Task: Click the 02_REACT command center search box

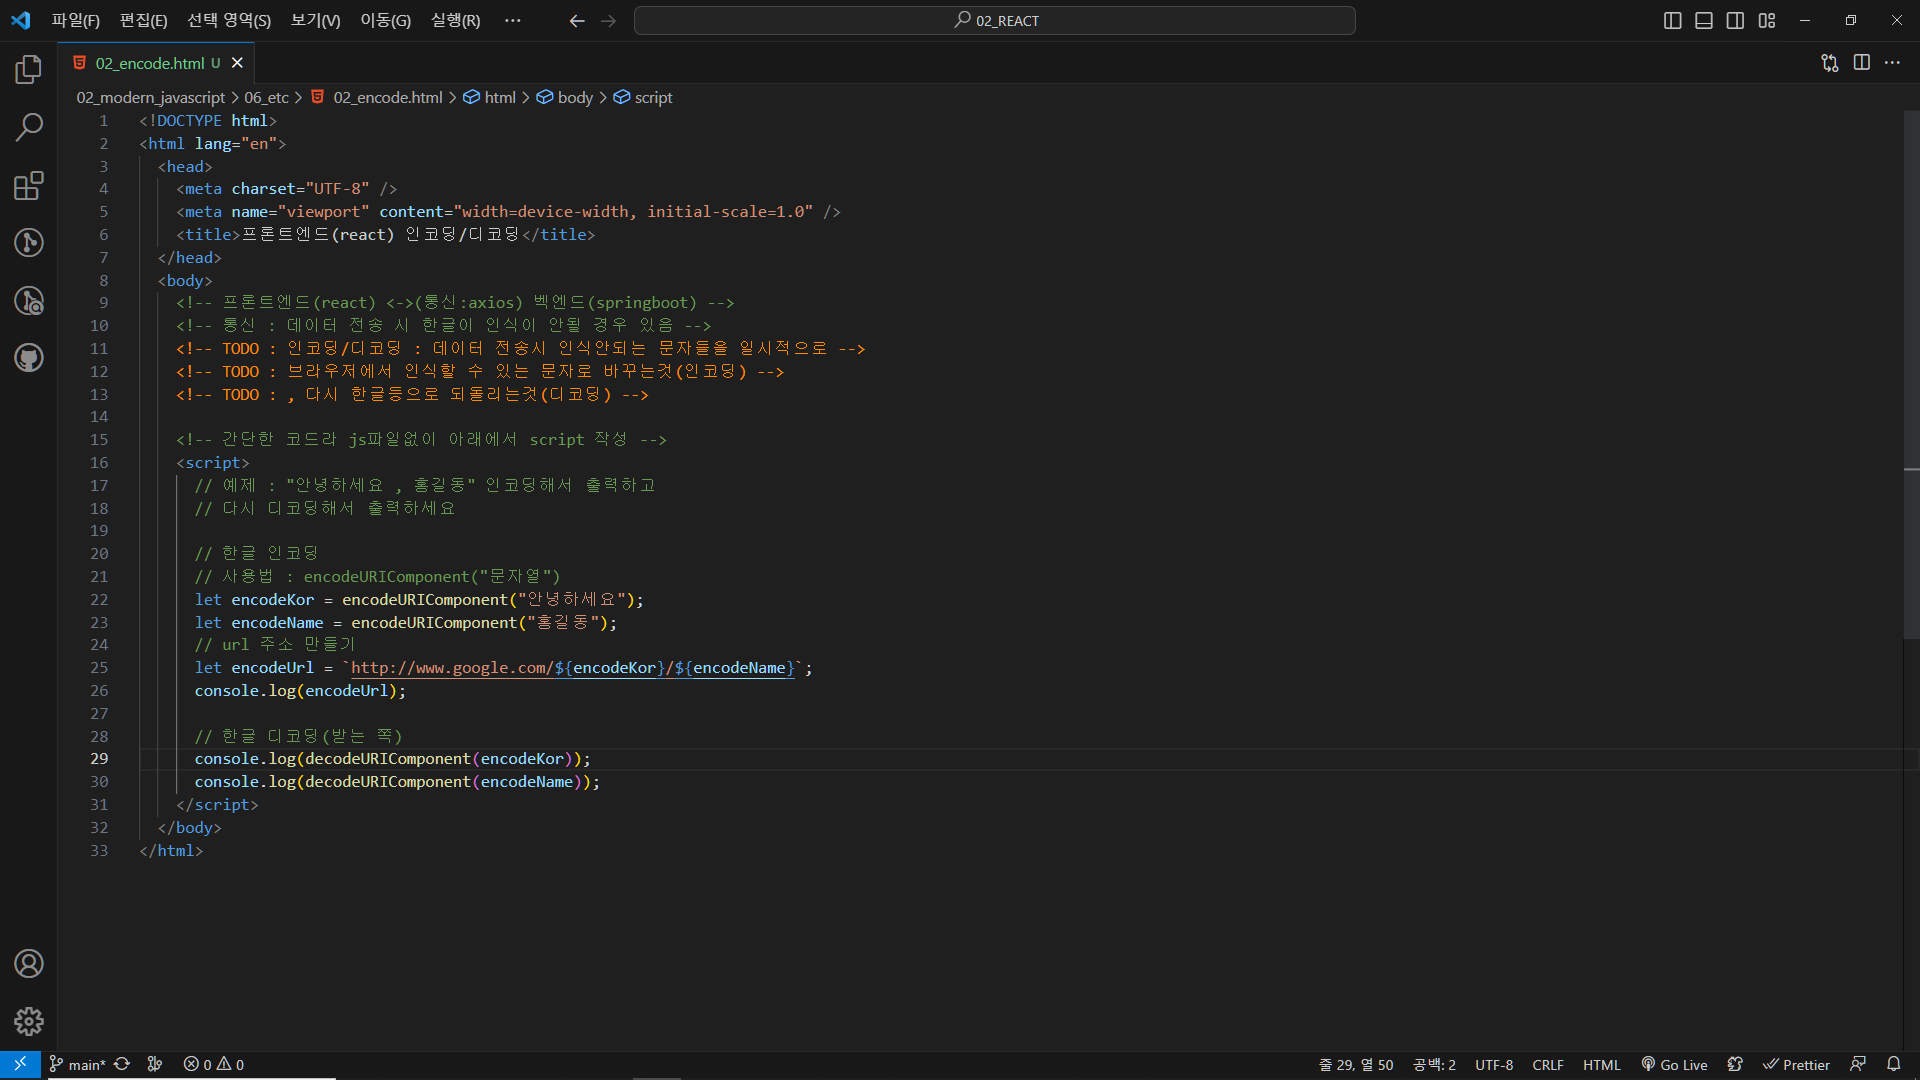Action: 995,20
